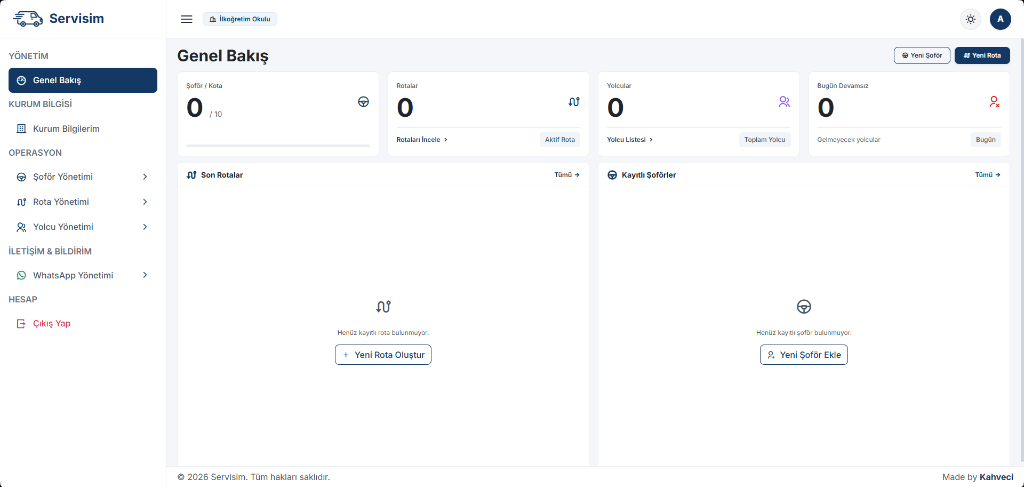This screenshot has height=487, width=1024.
Task: Click the Kahveci link in footer
Action: click(x=996, y=477)
